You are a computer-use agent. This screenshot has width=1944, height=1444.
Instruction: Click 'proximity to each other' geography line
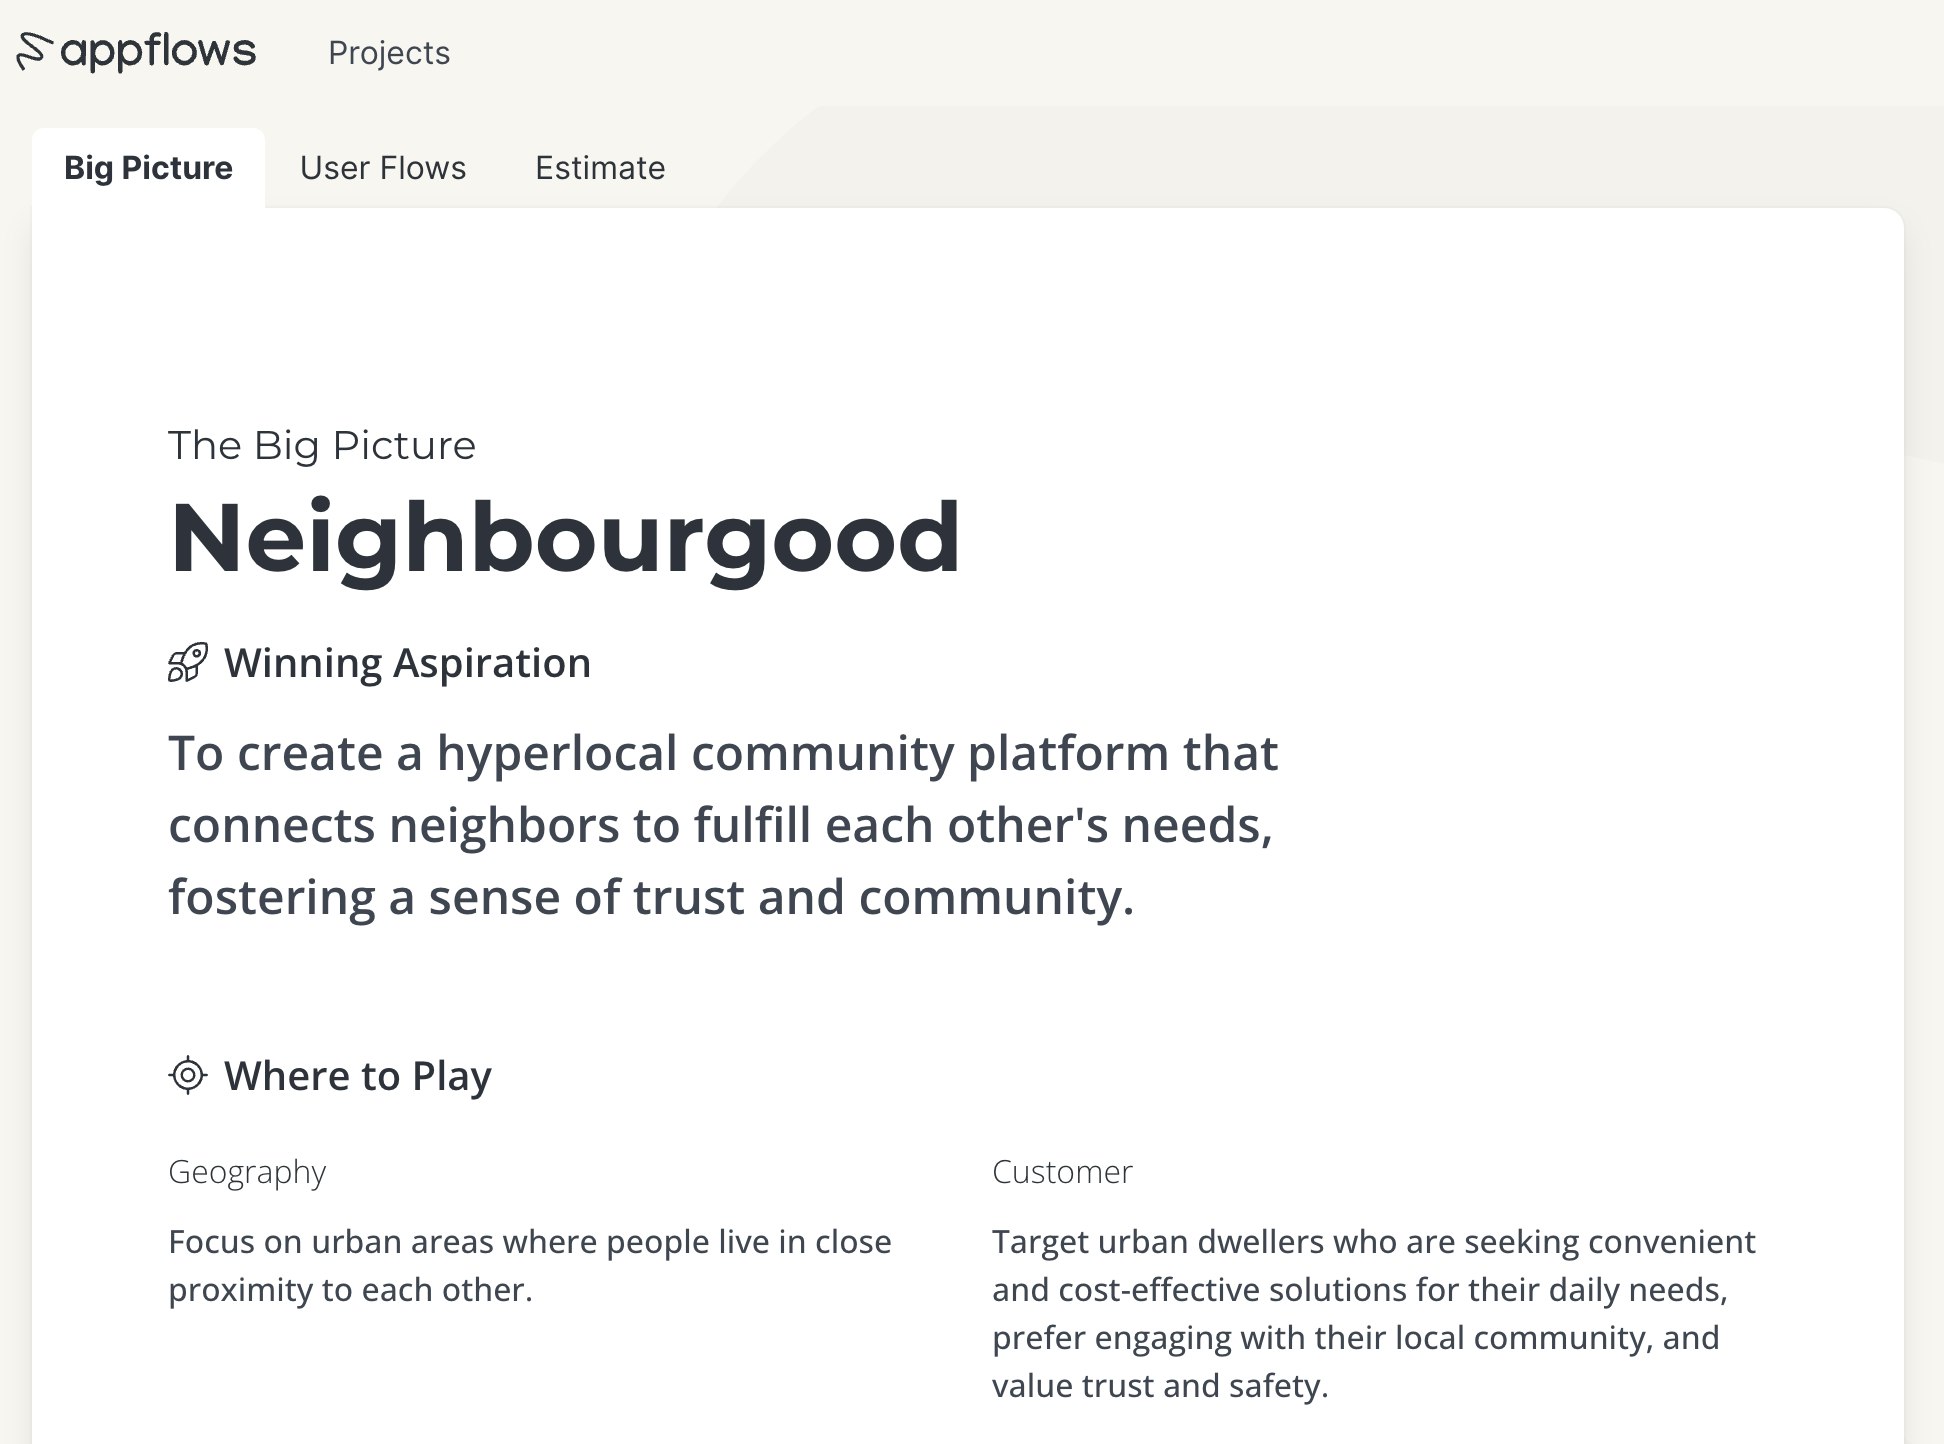tap(350, 1290)
